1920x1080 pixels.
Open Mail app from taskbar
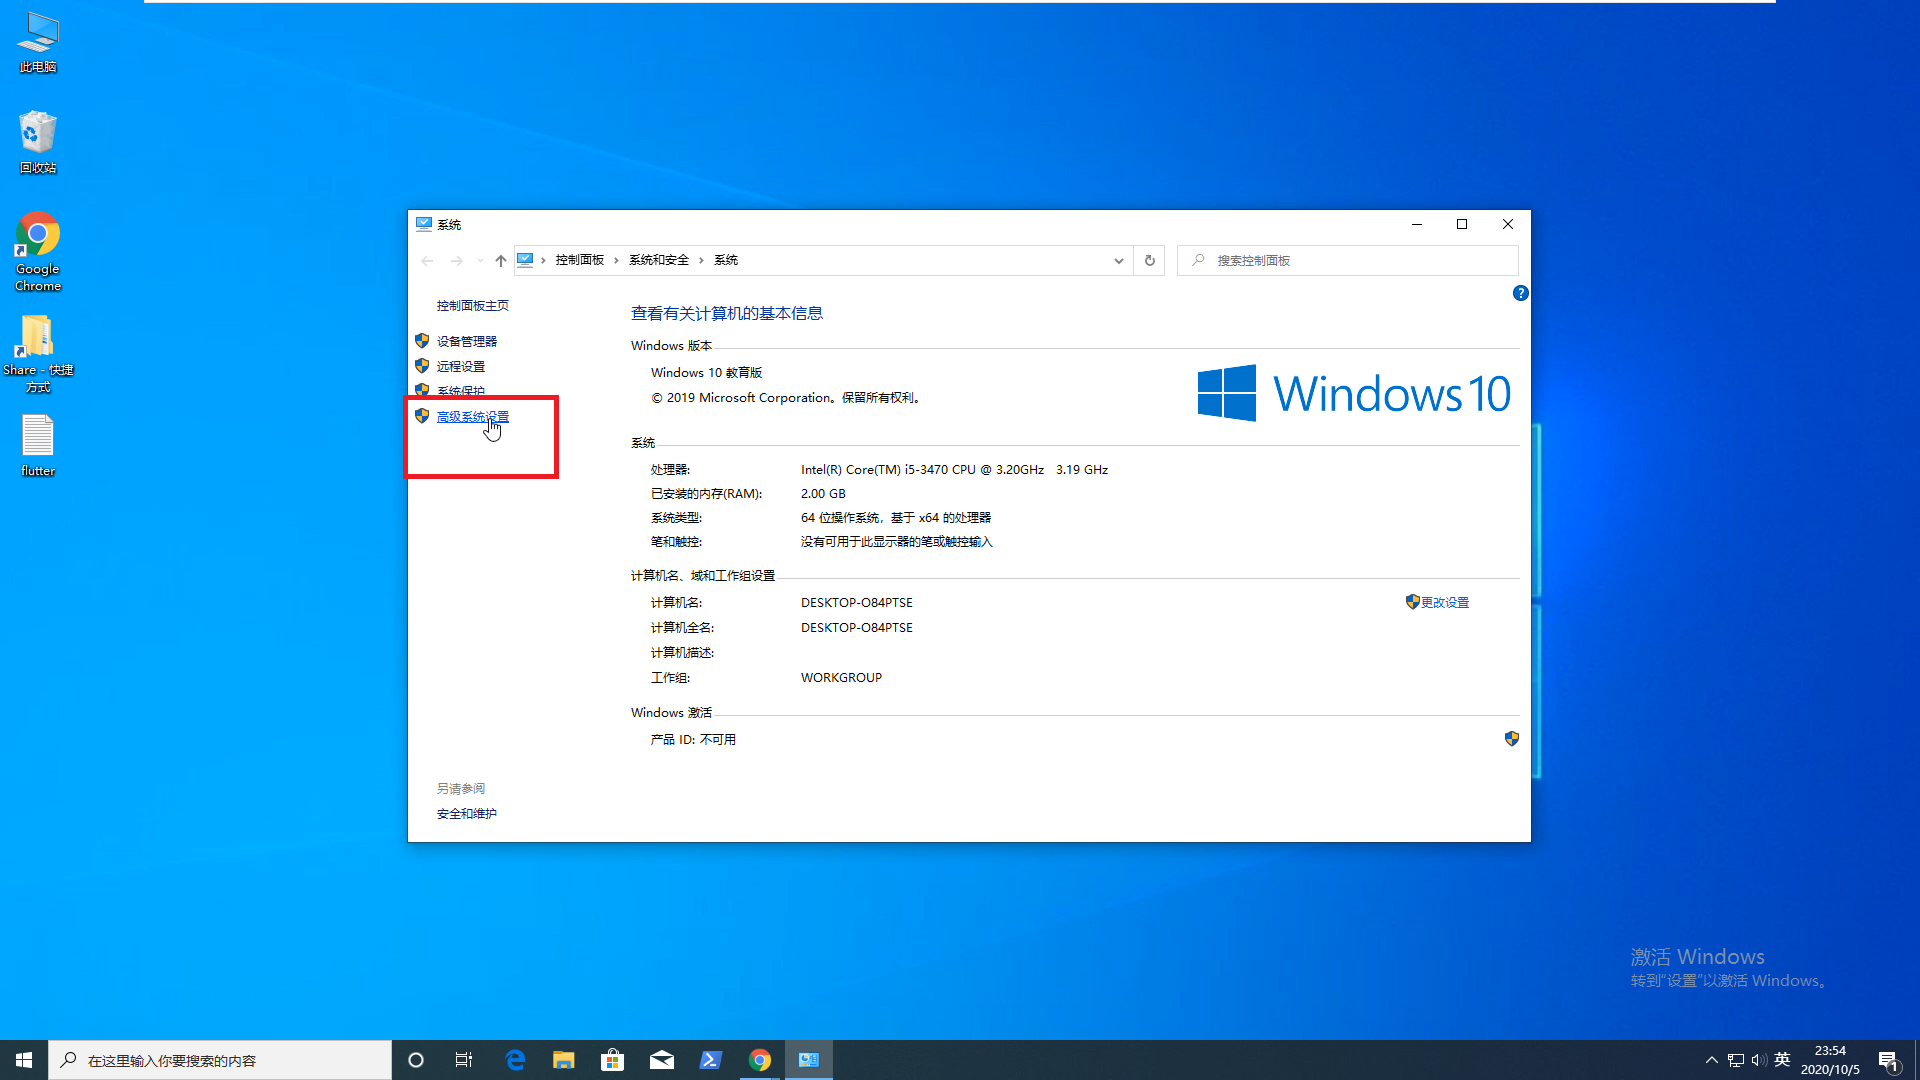(661, 1060)
